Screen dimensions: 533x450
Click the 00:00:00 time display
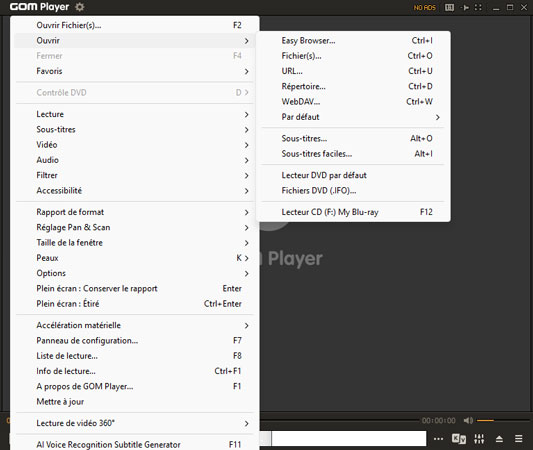439,420
